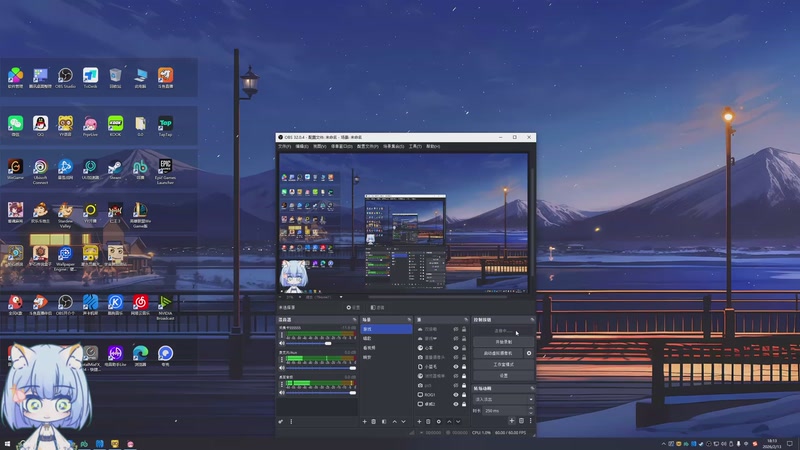Open advanced audio properties in mixer toolbar

[281, 421]
